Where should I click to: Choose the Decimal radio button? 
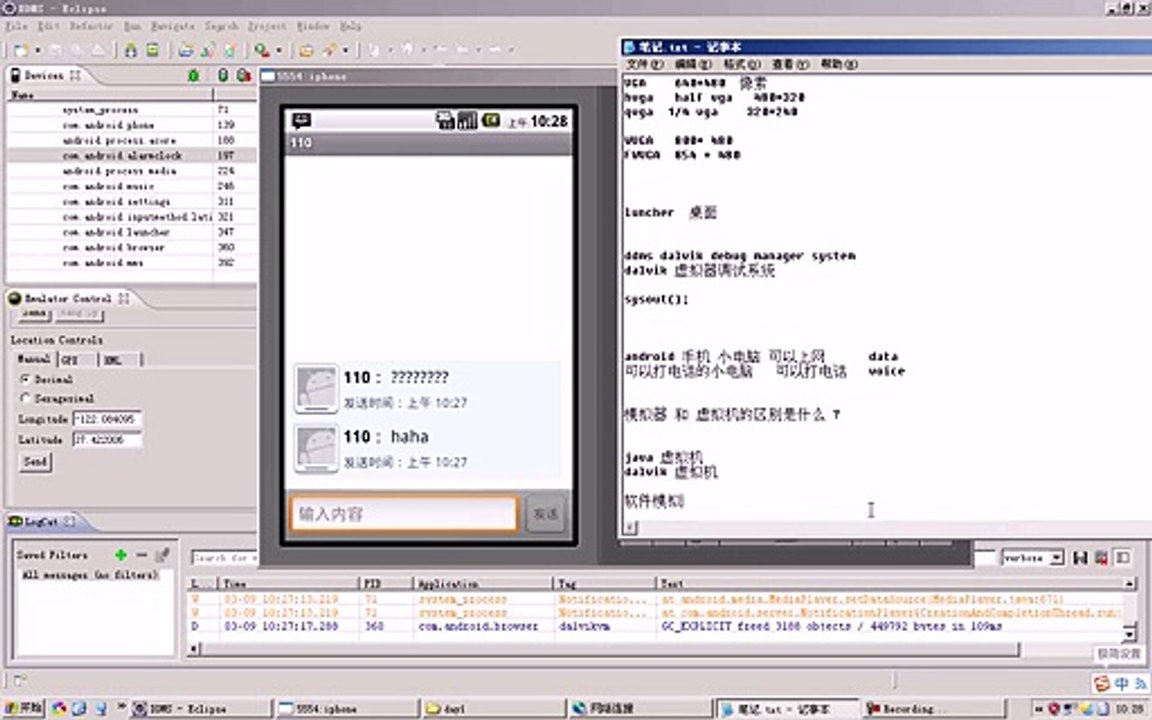tap(26, 379)
